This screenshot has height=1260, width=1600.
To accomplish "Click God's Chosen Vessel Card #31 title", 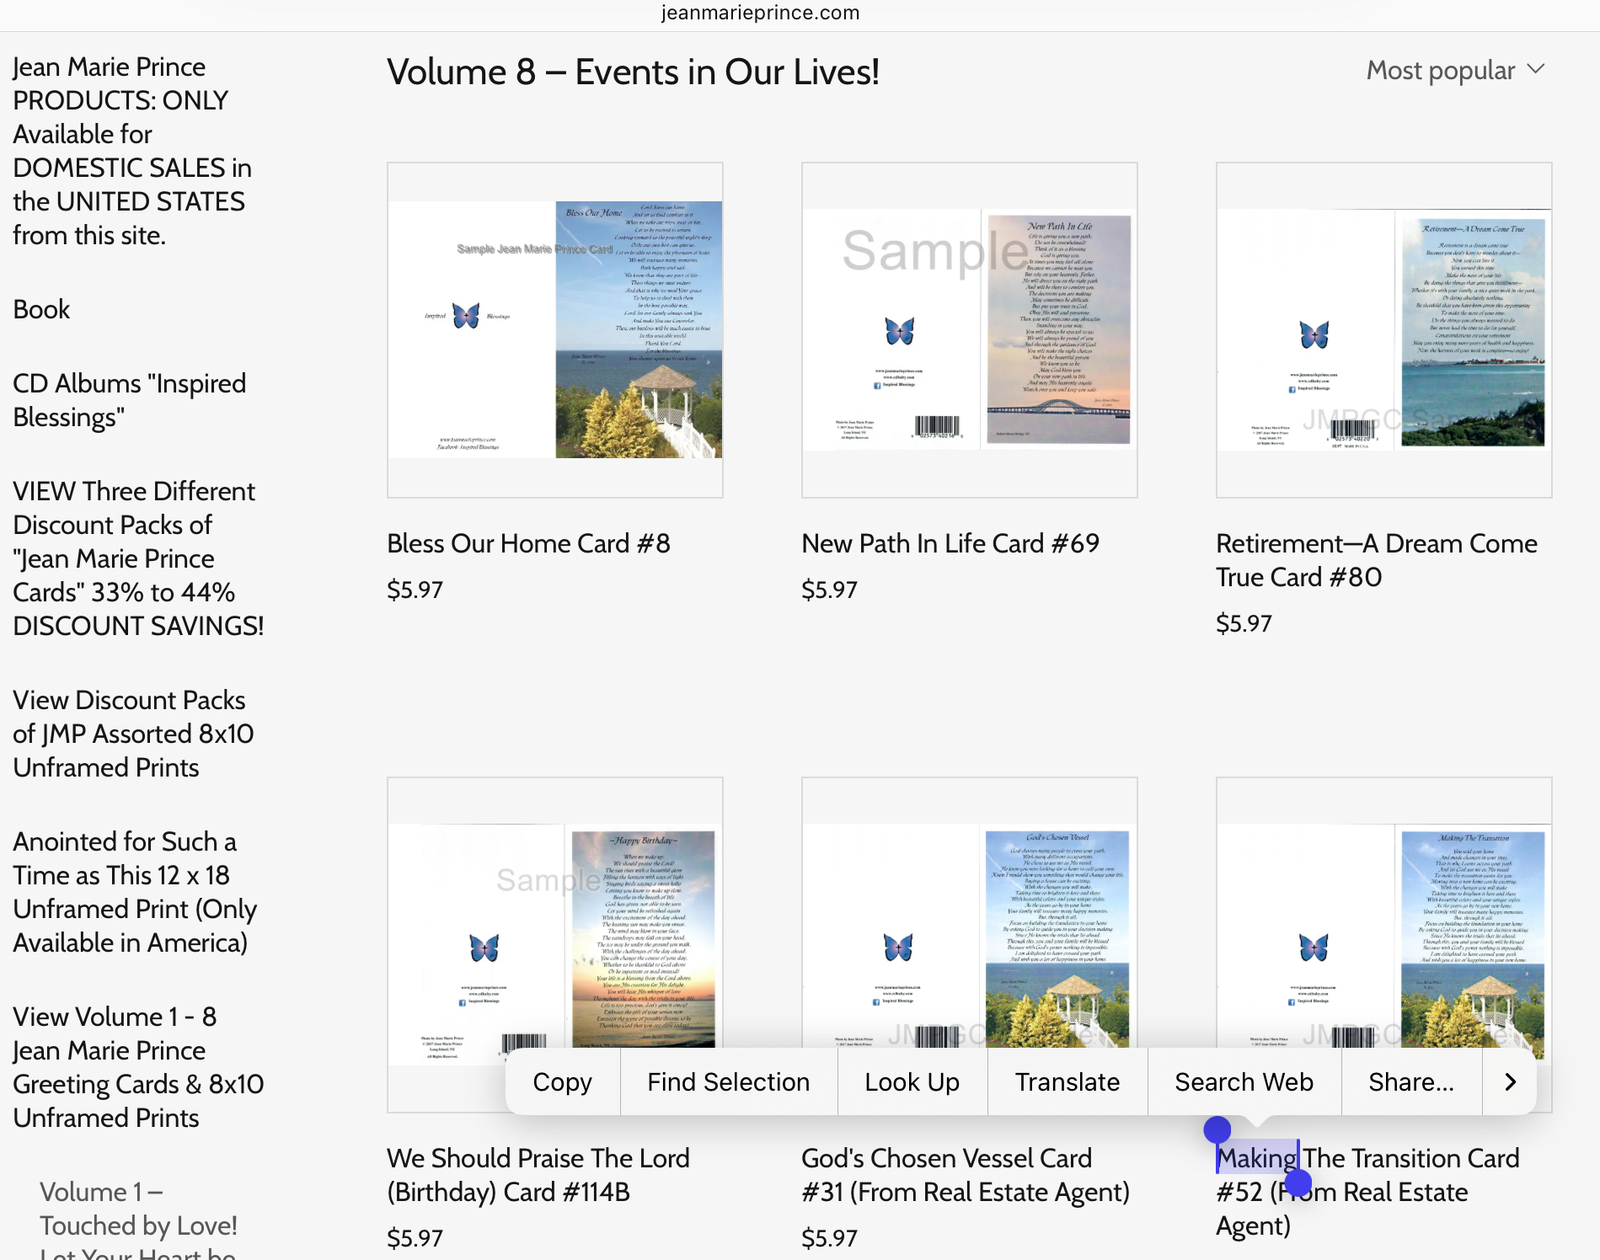I will 965,1175.
